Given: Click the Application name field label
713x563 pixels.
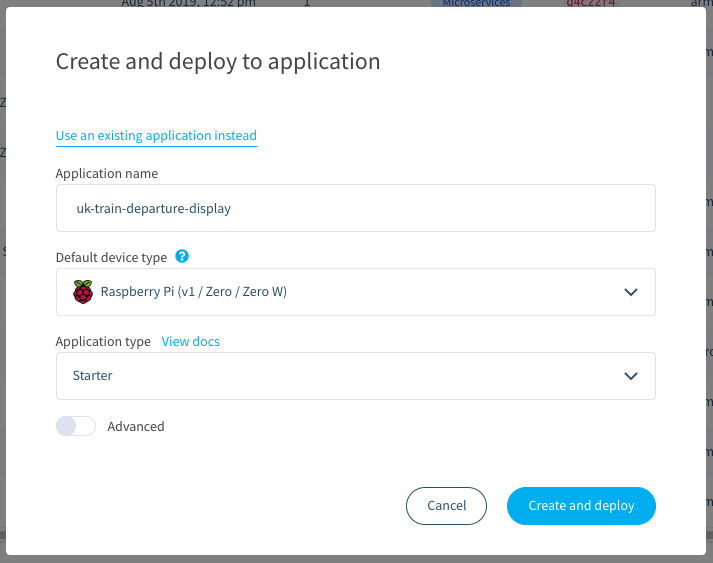Looking at the screenshot, I should pyautogui.click(x=107, y=173).
